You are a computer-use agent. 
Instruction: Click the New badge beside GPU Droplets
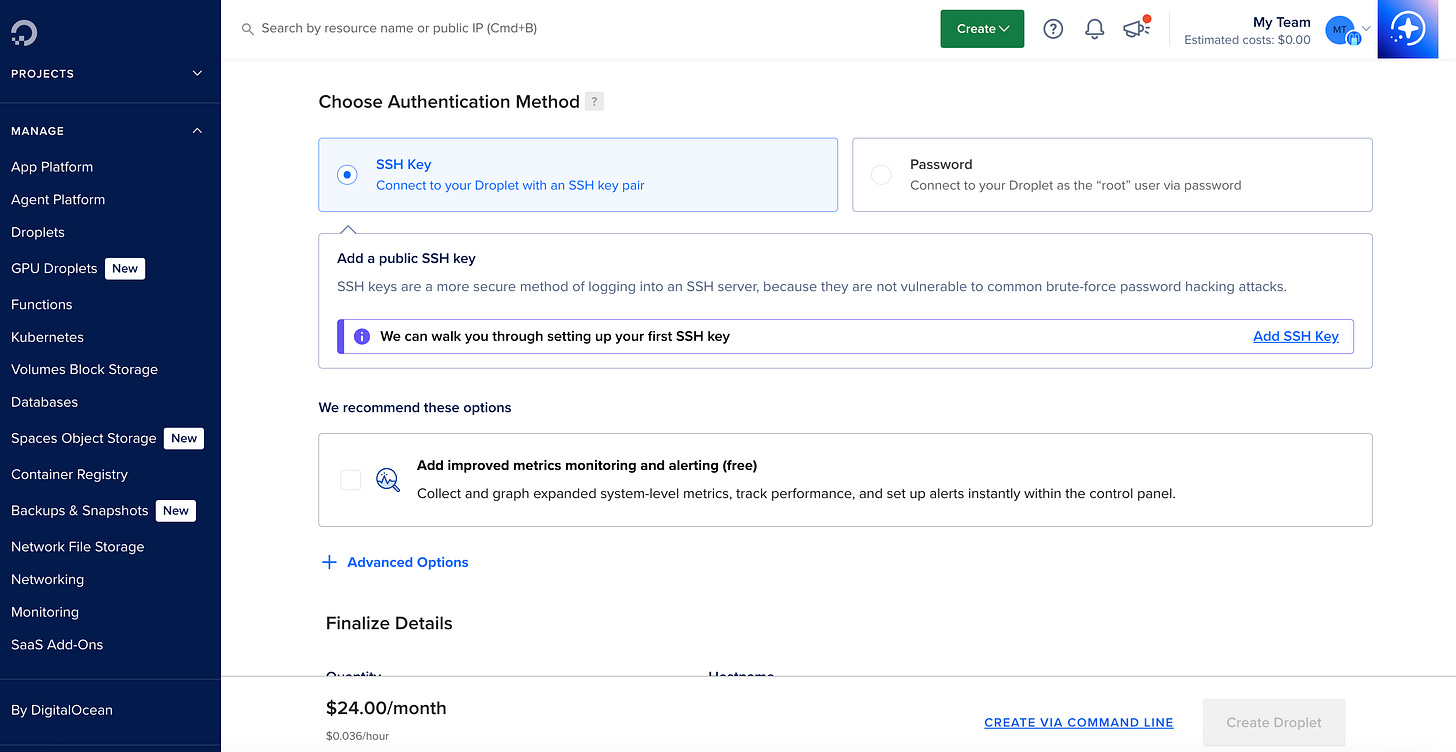(x=125, y=268)
